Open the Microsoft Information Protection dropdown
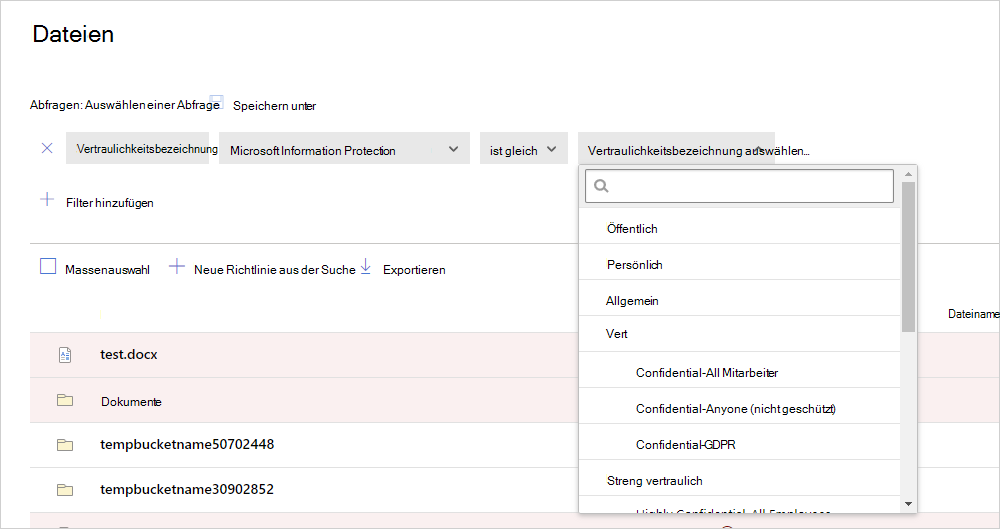1000x529 pixels. pos(344,148)
